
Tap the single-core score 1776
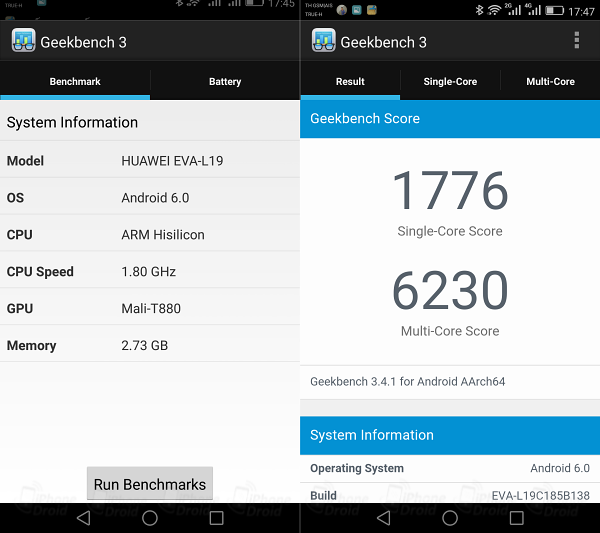pyautogui.click(x=450, y=190)
